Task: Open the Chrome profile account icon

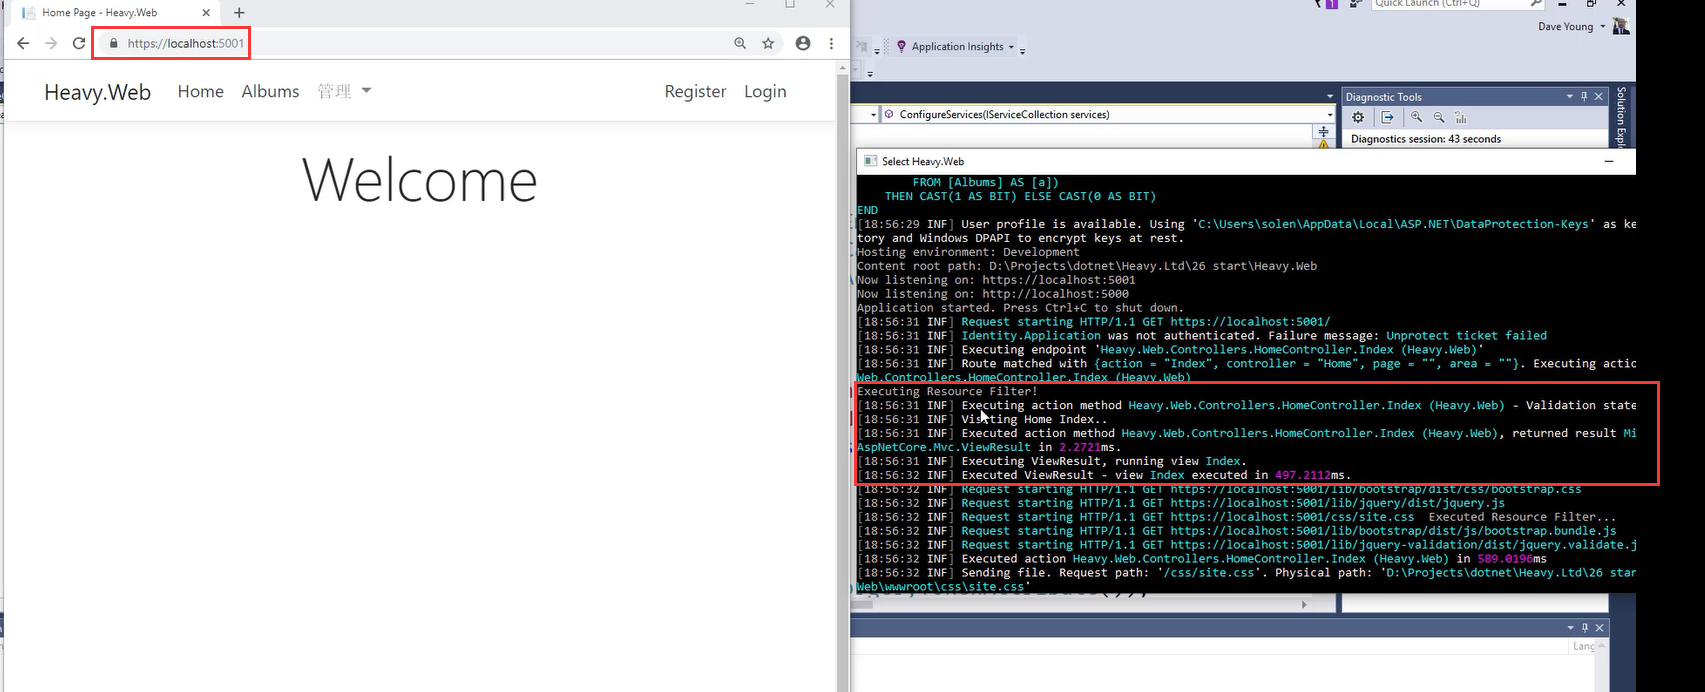Action: [x=802, y=44]
